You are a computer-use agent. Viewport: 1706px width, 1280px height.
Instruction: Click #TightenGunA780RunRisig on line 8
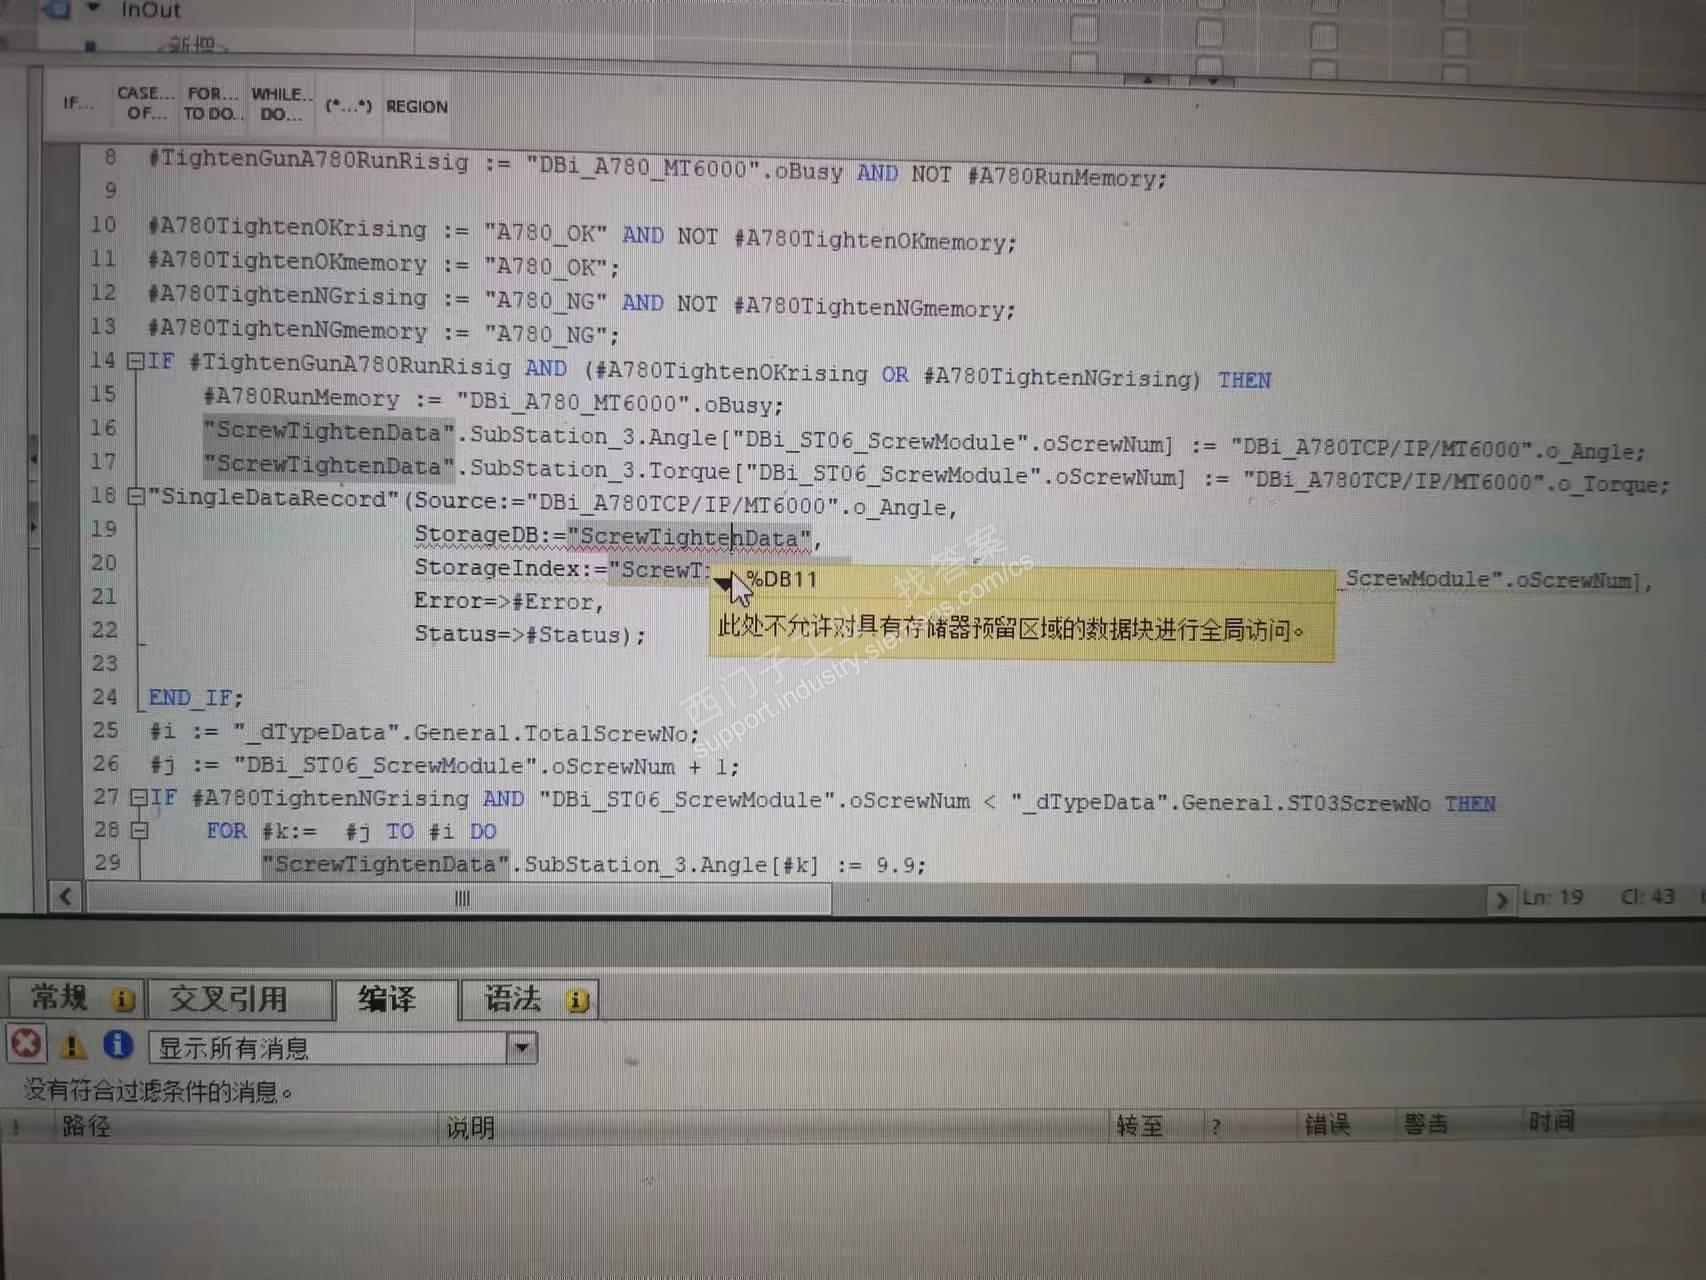coord(308,160)
